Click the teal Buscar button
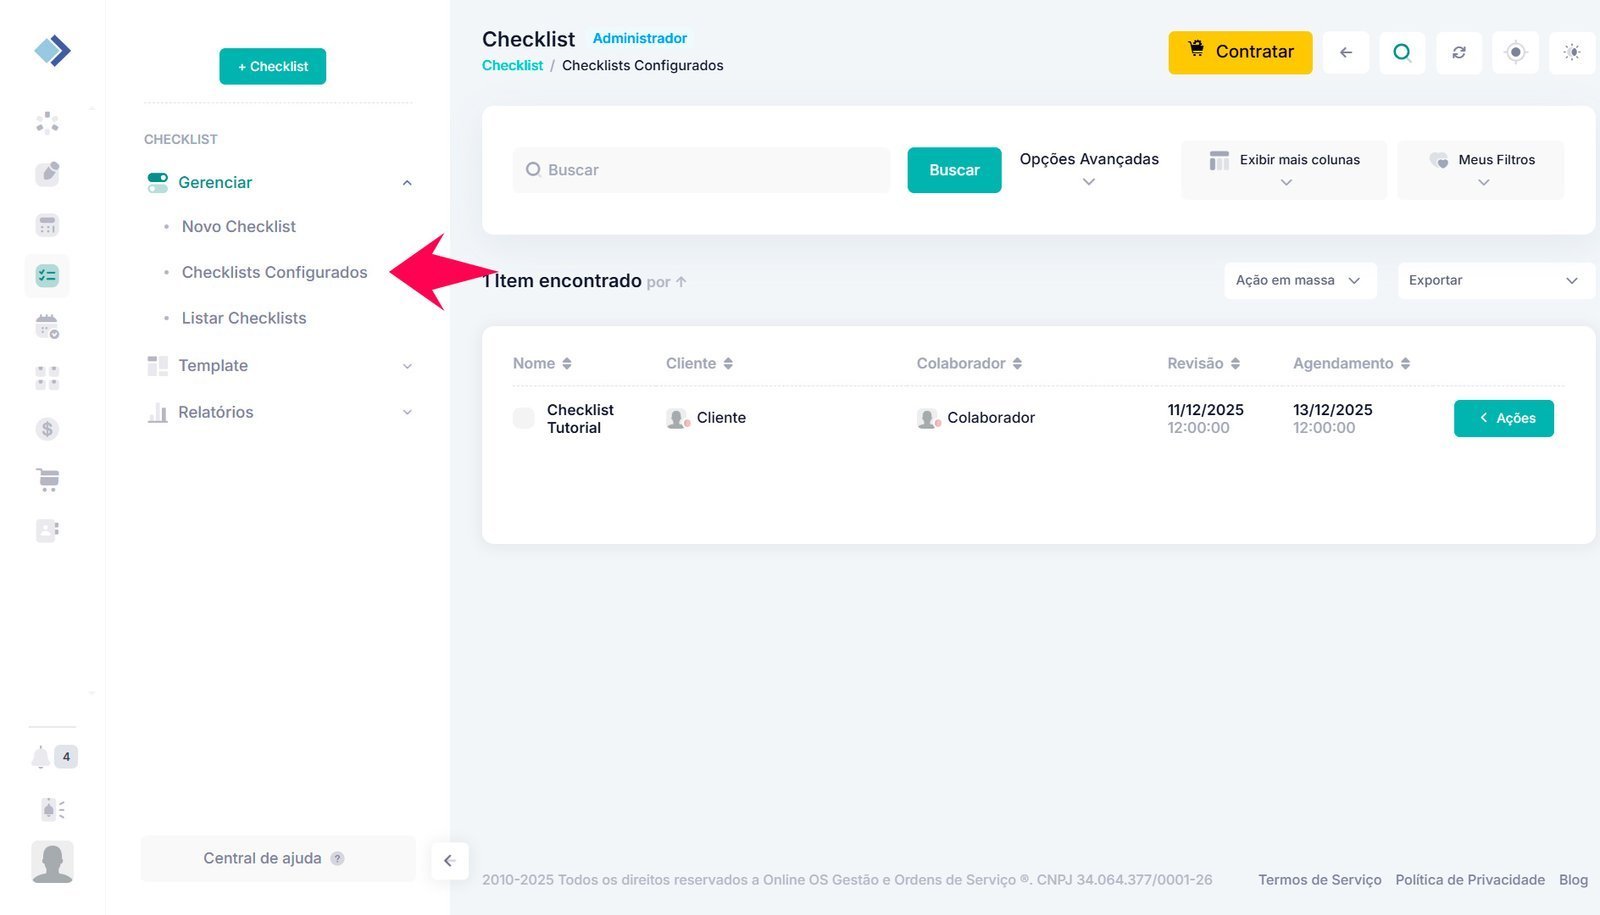 pyautogui.click(x=954, y=170)
